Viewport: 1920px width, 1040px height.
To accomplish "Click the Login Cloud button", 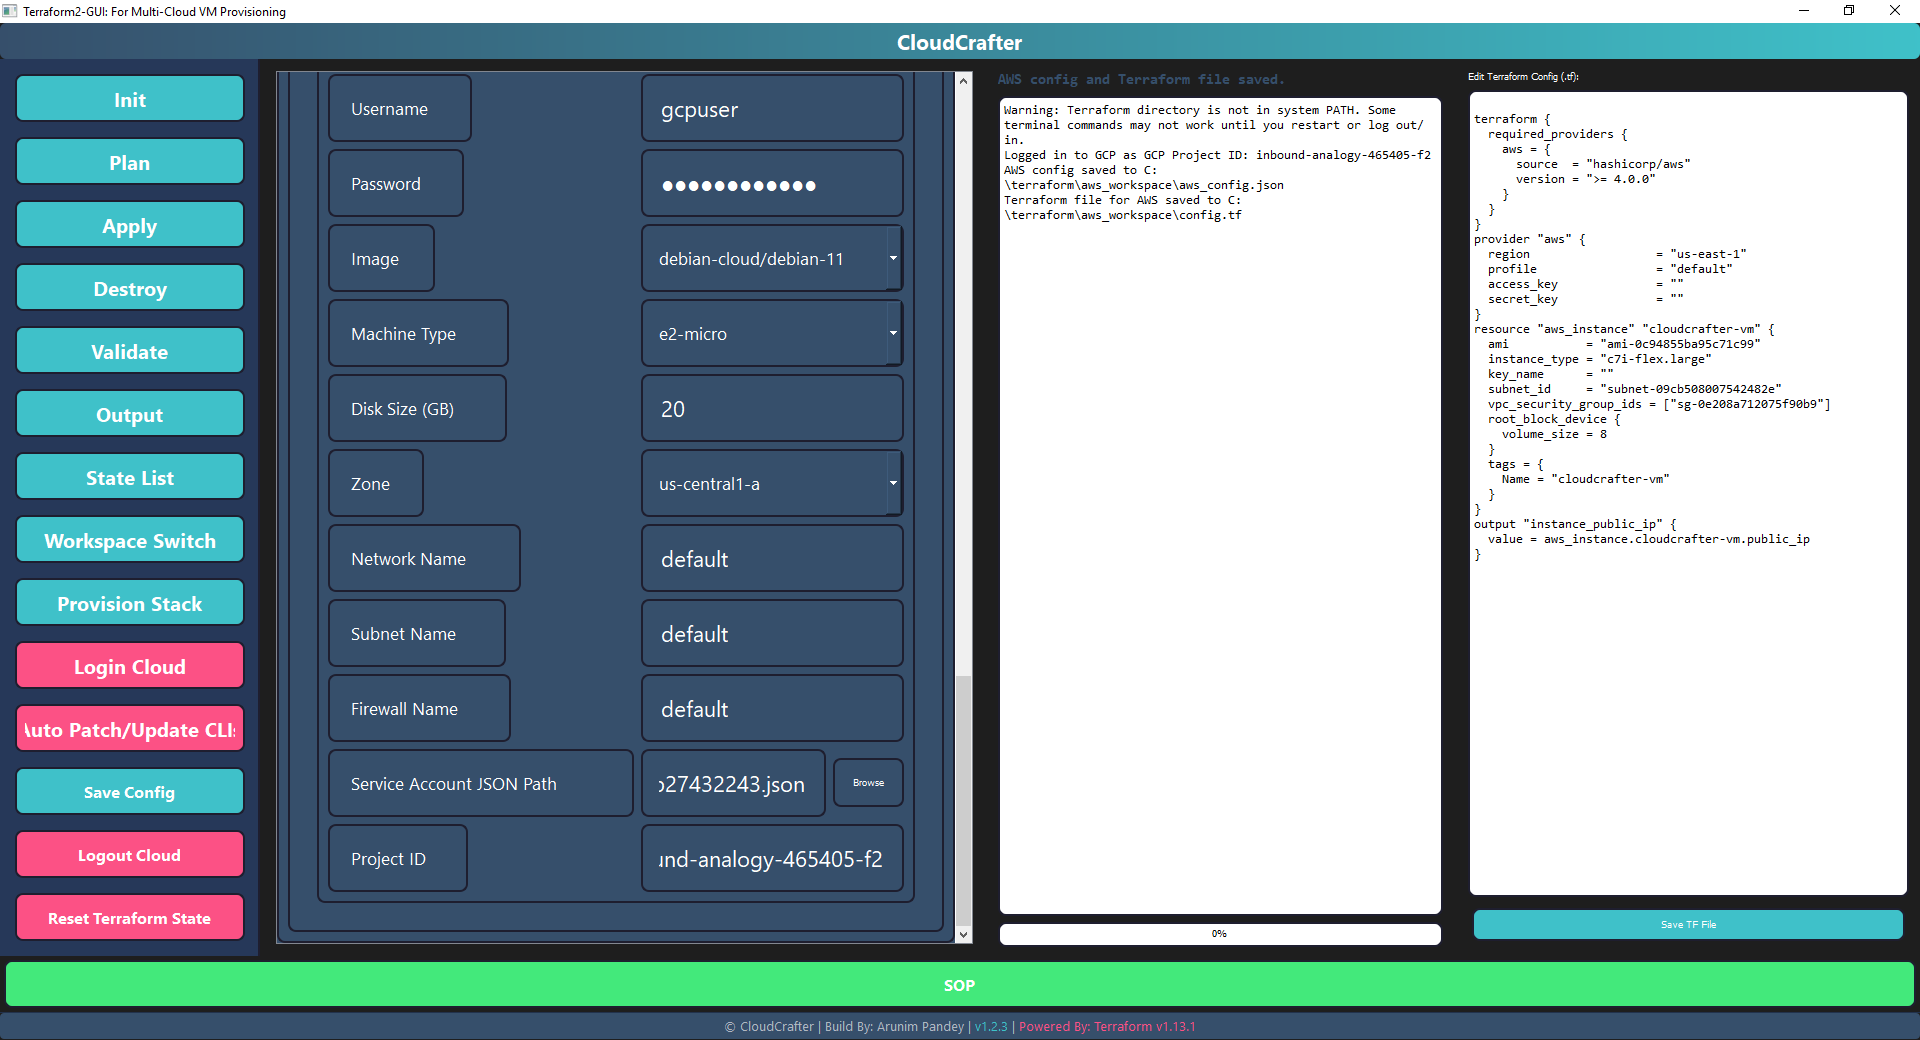I will [x=129, y=665].
